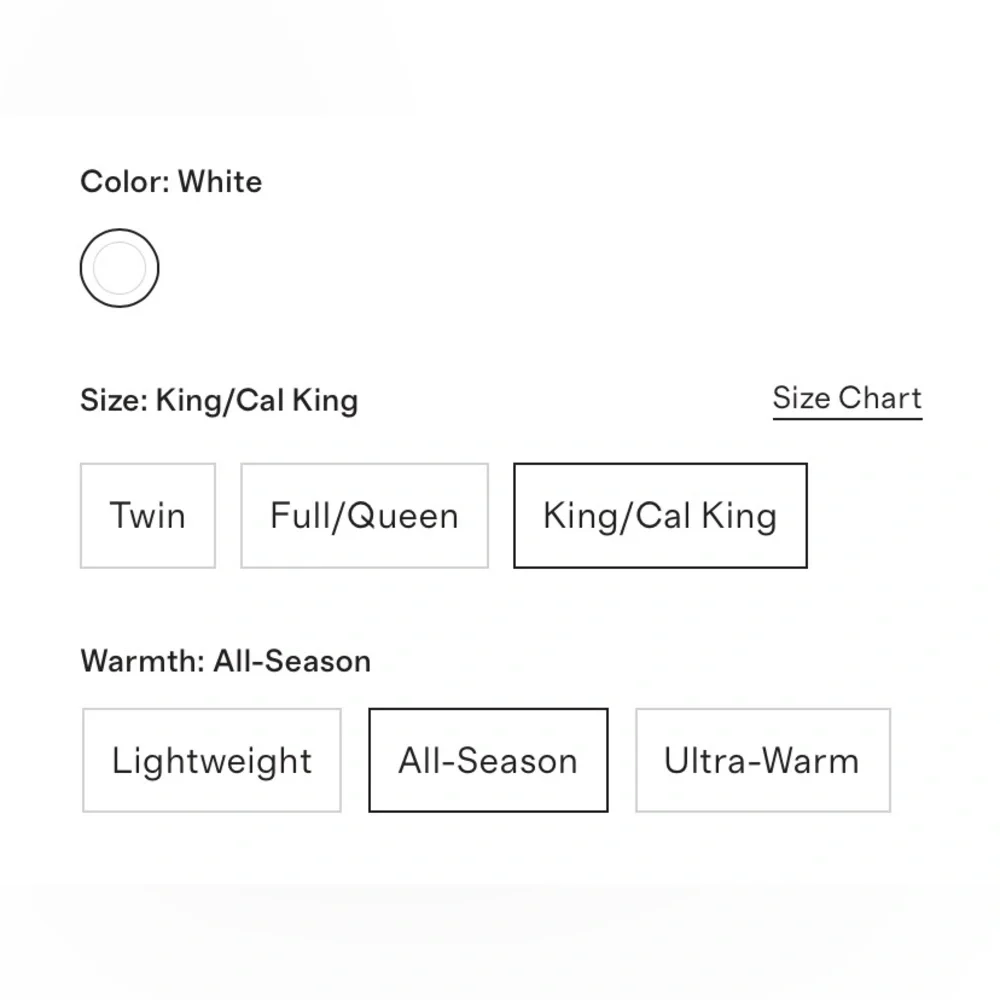Choose the All-Season warmth option
The image size is (1000, 1000).
click(x=488, y=760)
